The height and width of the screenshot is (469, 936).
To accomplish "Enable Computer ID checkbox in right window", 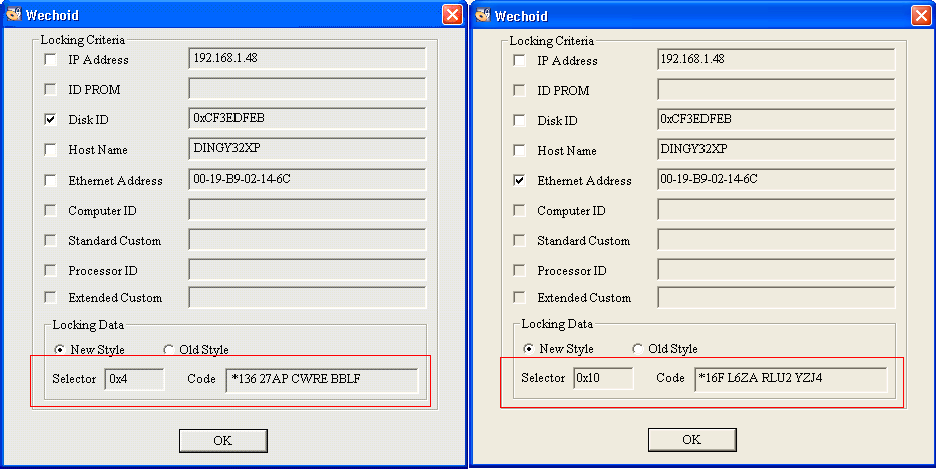I will pyautogui.click(x=520, y=211).
